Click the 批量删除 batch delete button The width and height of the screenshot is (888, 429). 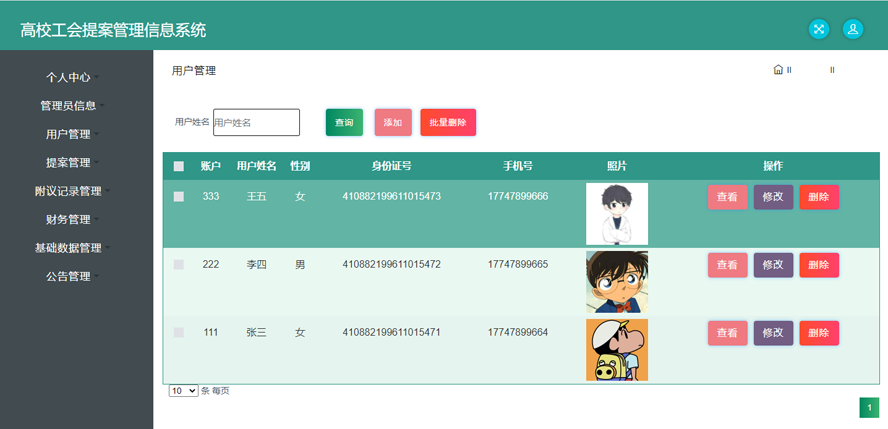click(448, 122)
